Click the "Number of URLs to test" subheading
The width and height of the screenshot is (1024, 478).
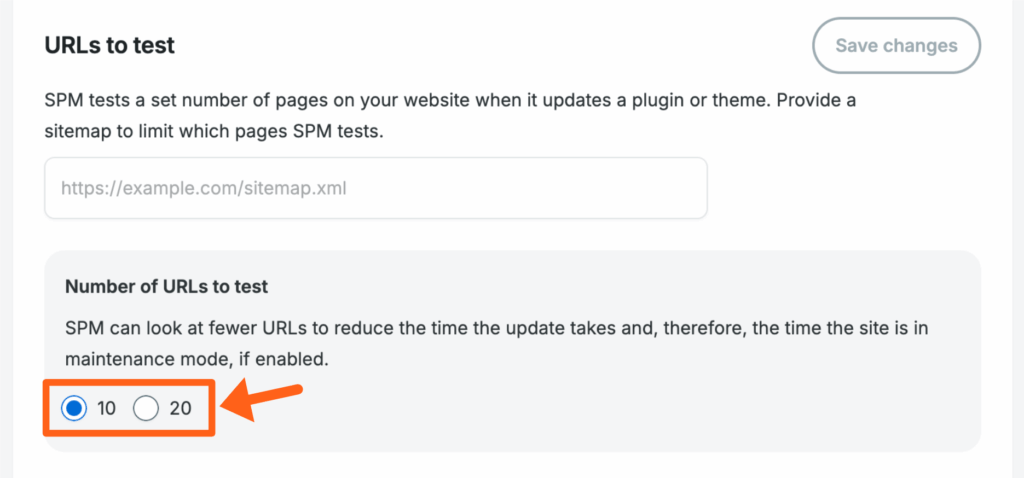[166, 287]
